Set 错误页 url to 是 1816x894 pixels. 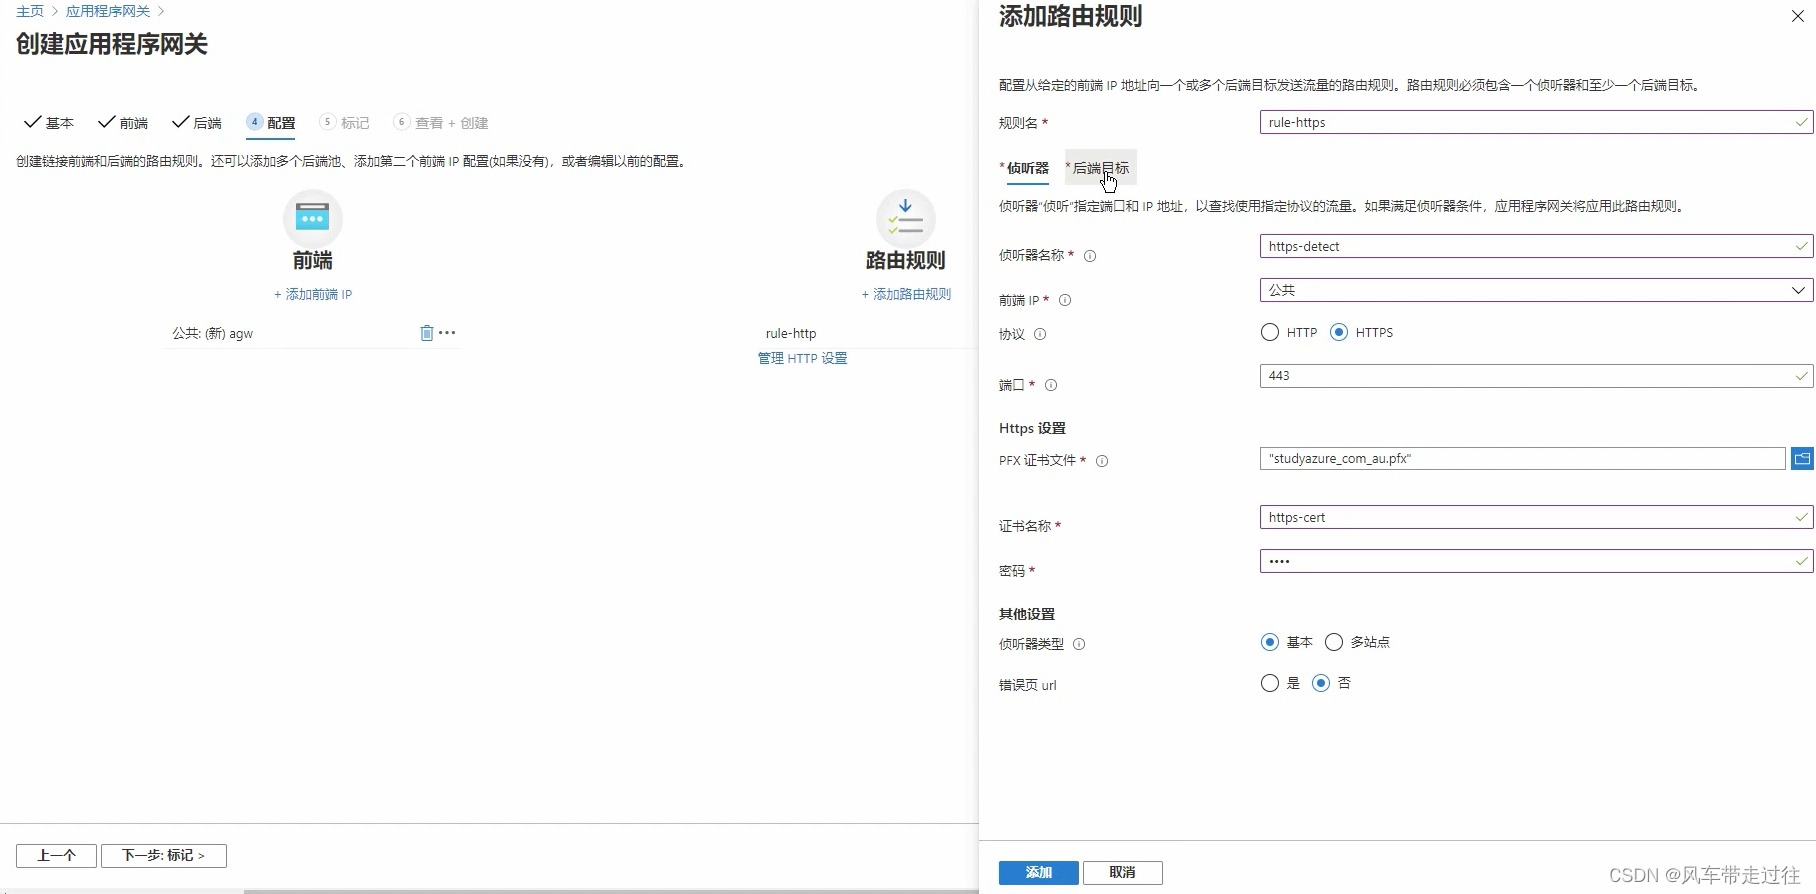[1270, 683]
